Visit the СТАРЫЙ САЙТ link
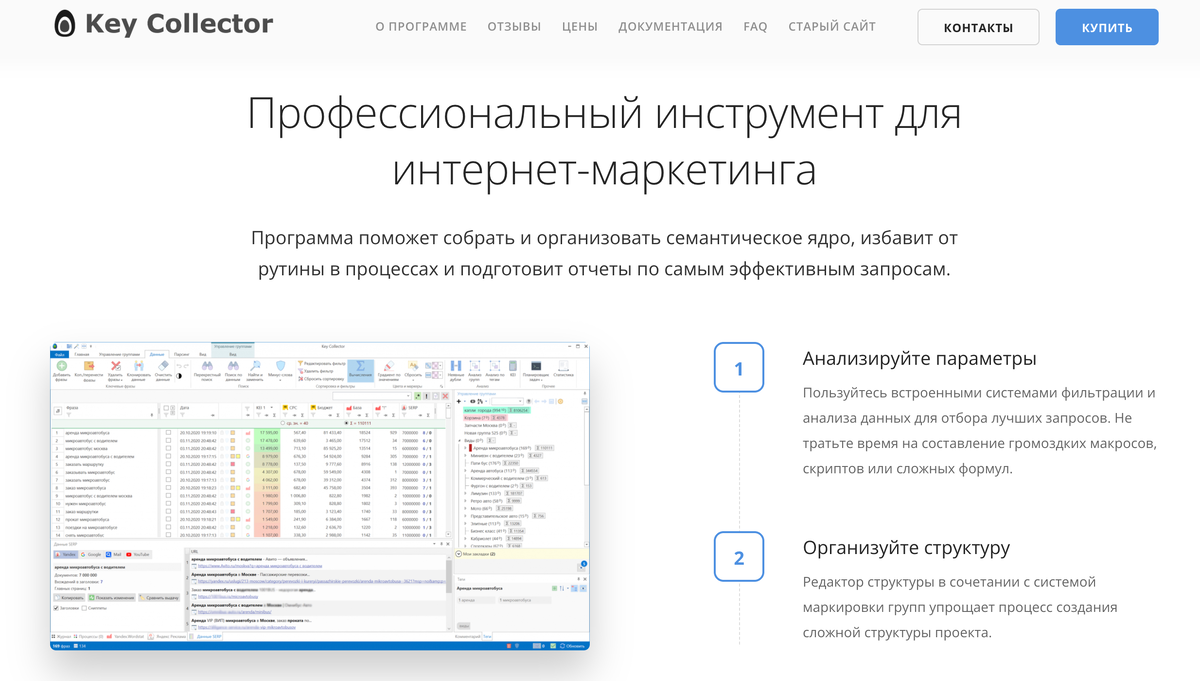This screenshot has width=1200, height=681. point(832,27)
